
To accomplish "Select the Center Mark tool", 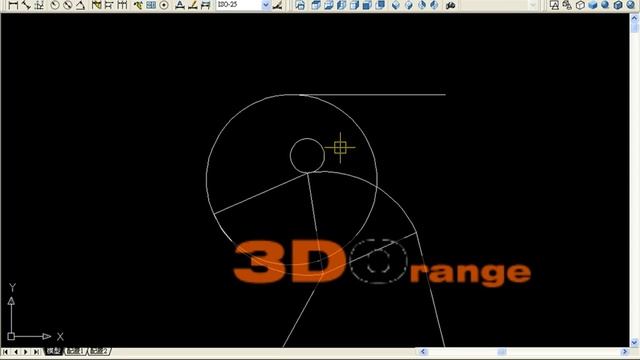I will click(164, 5).
